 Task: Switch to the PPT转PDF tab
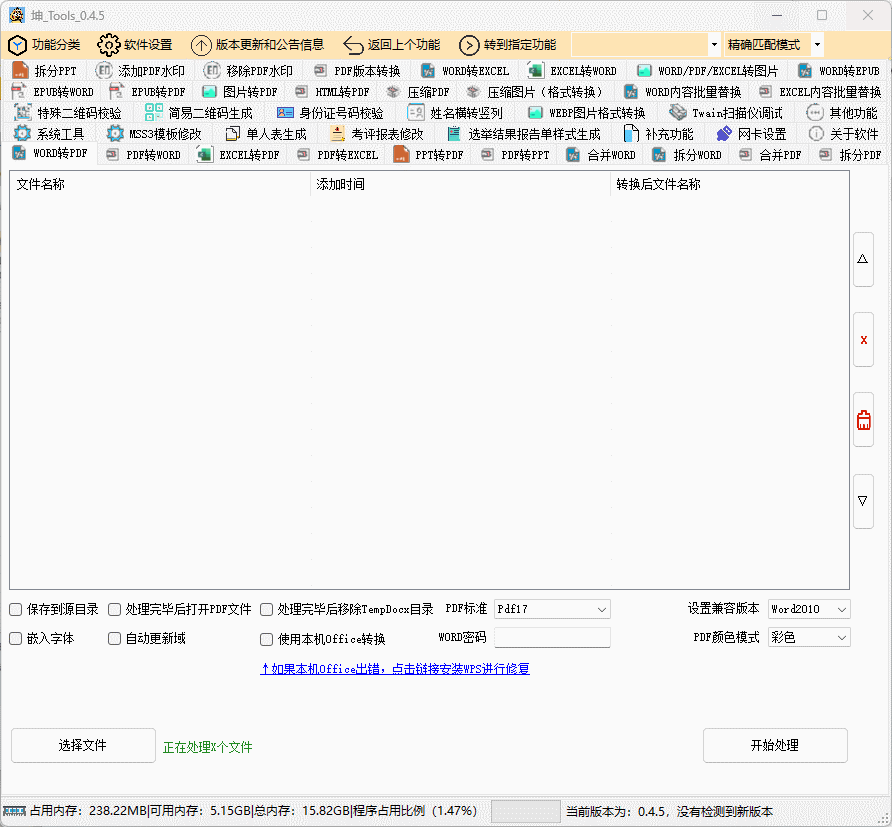pos(428,155)
